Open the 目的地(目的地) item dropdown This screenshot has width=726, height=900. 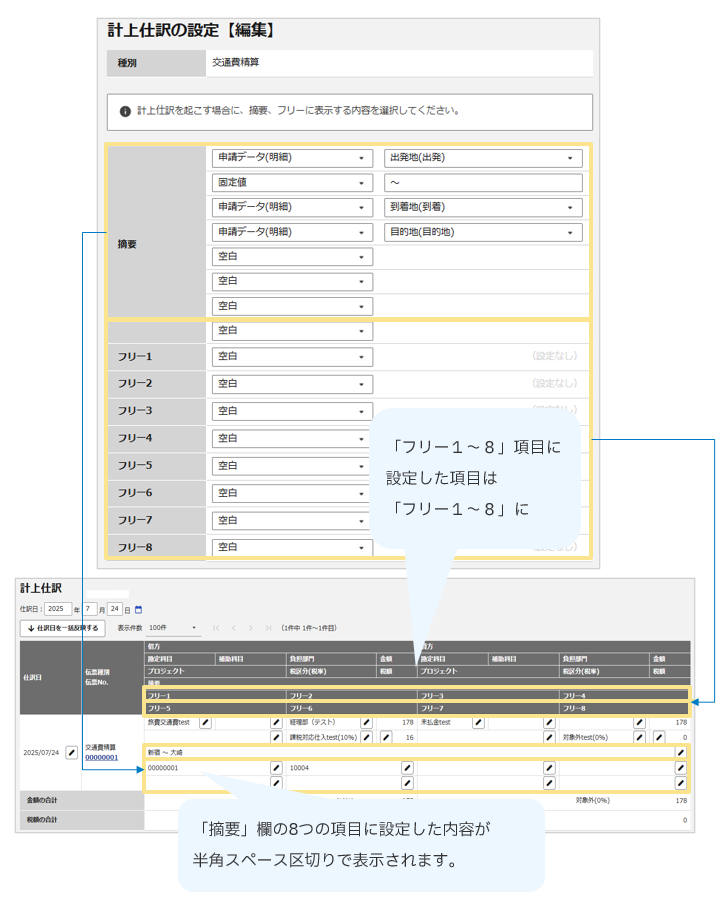tap(483, 232)
